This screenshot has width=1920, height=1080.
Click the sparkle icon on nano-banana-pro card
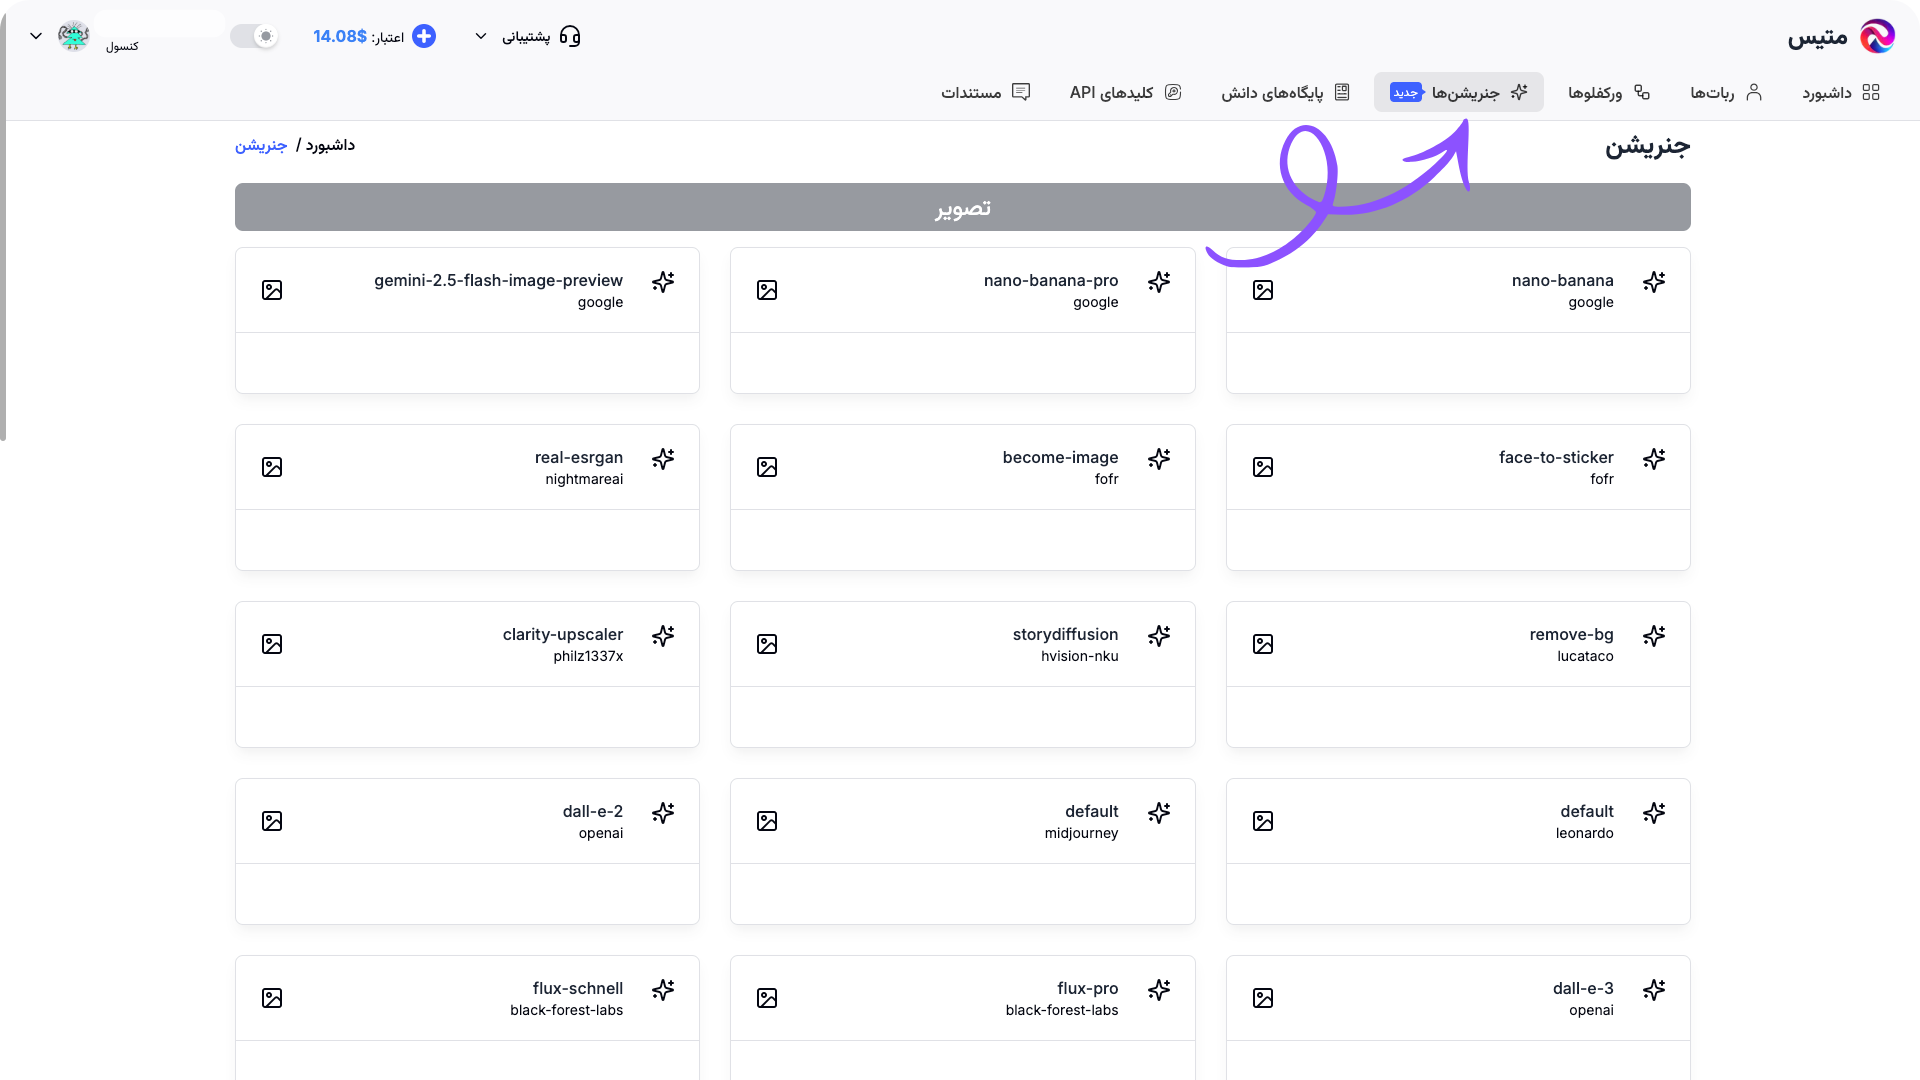pos(1159,282)
